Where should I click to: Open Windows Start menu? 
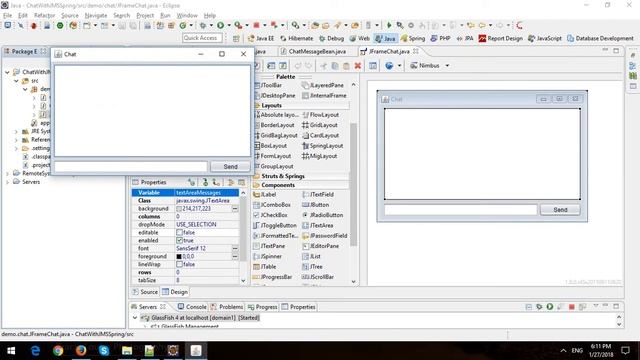click(x=11, y=351)
